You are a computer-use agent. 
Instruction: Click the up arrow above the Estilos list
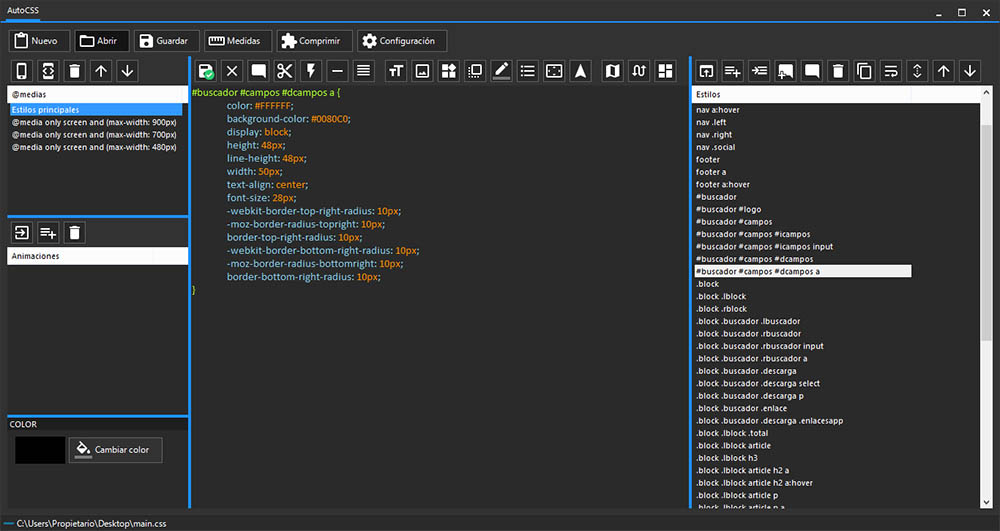(944, 71)
